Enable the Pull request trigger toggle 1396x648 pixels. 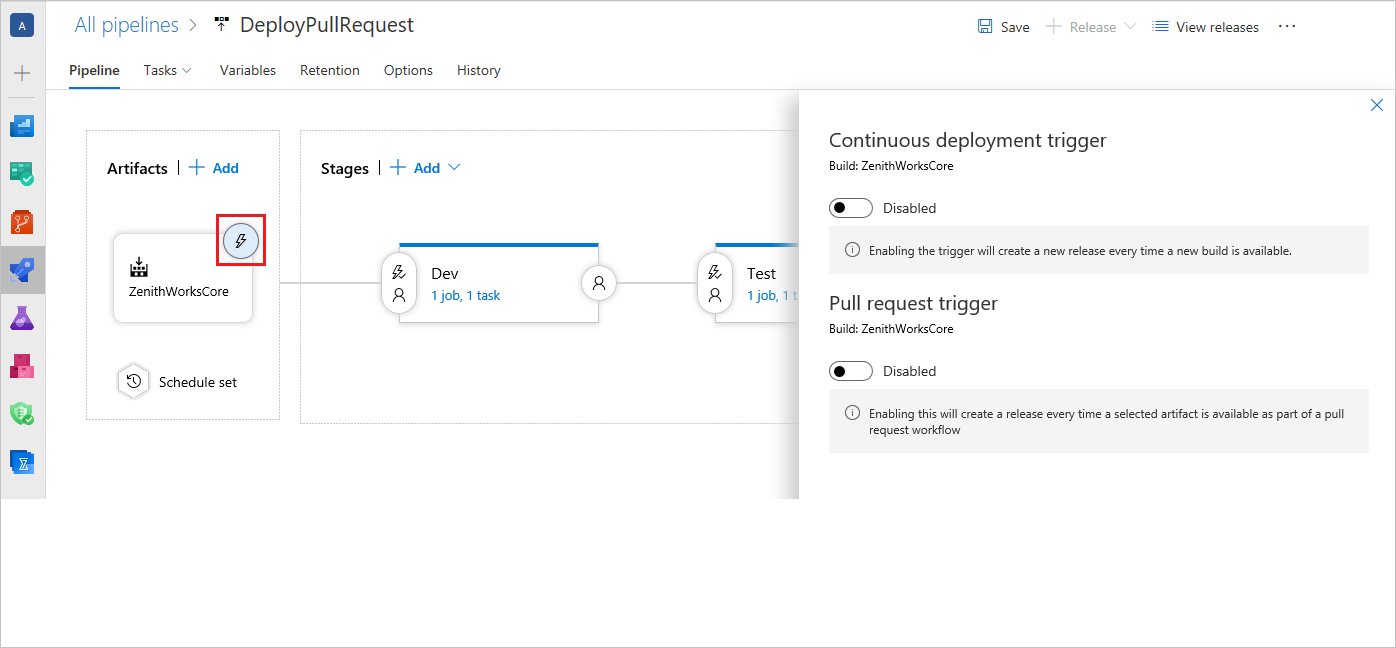coord(850,371)
